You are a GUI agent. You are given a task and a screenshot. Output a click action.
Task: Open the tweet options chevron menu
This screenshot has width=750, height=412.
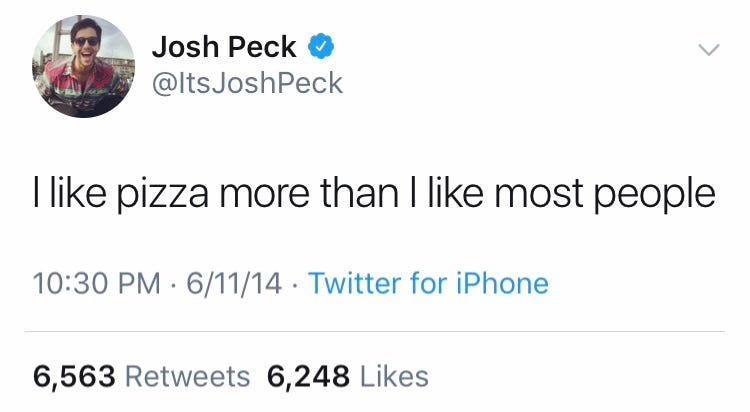click(708, 49)
